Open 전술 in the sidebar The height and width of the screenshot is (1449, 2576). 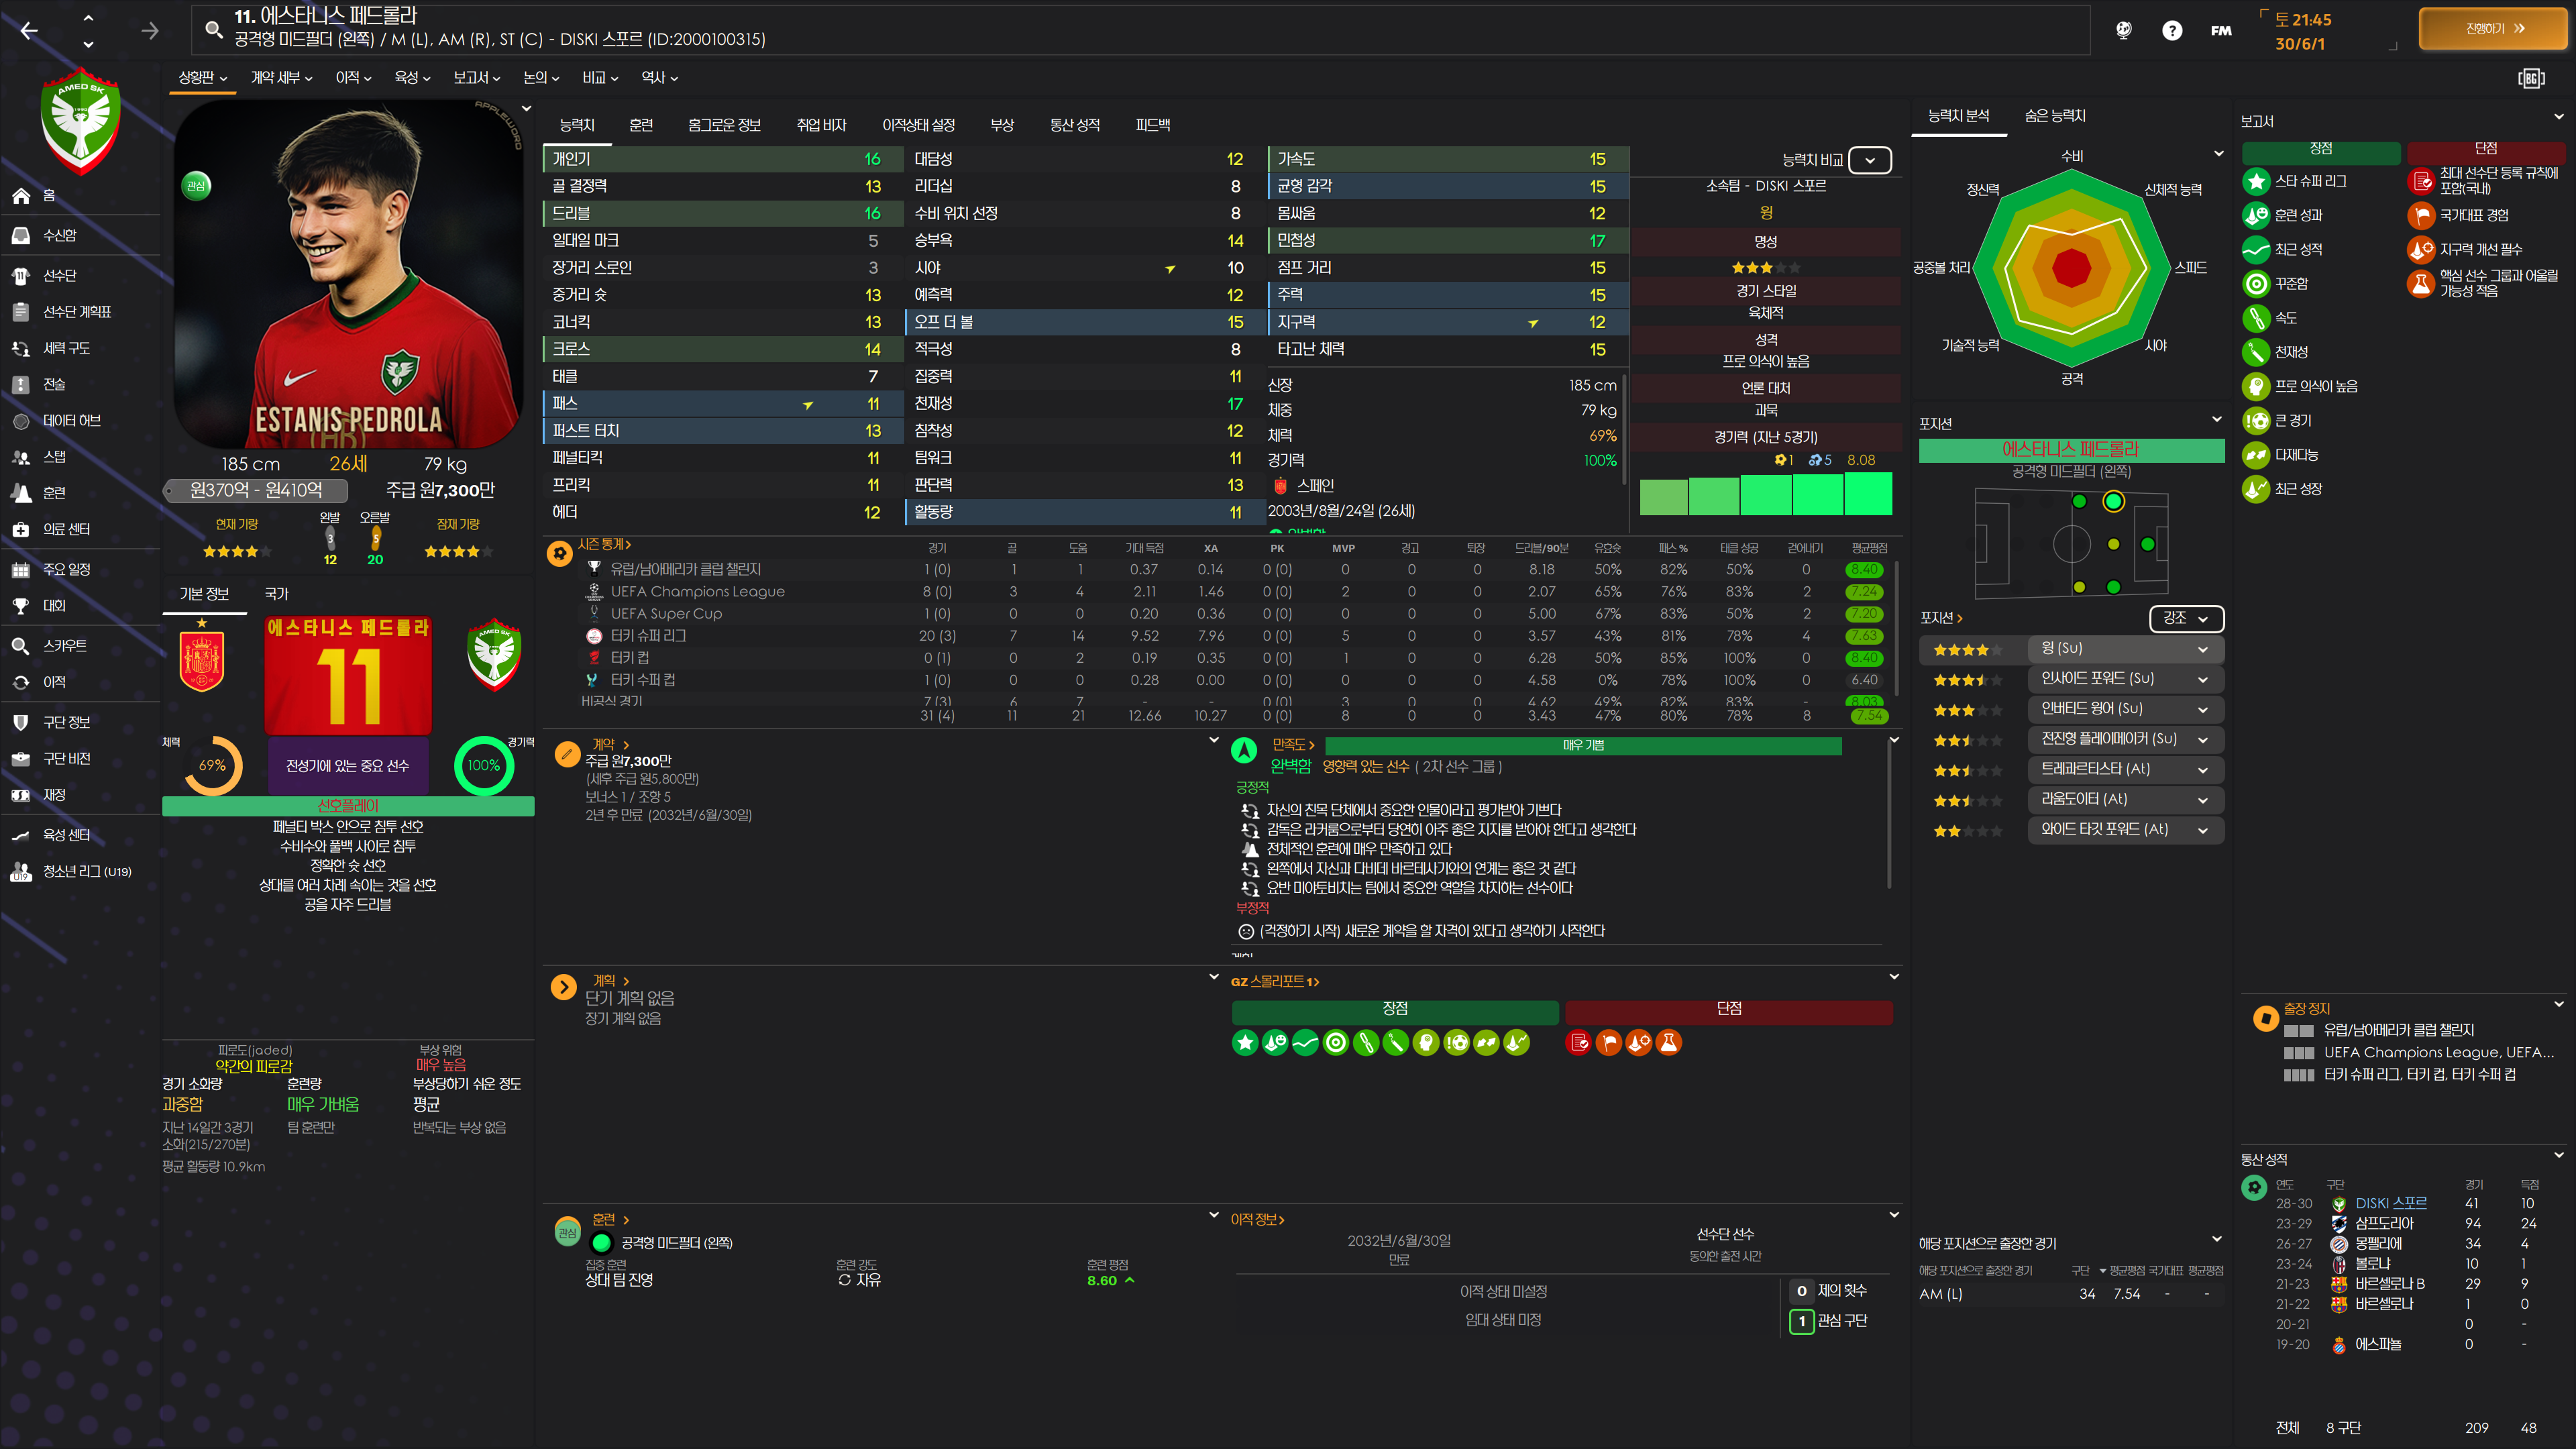[54, 384]
